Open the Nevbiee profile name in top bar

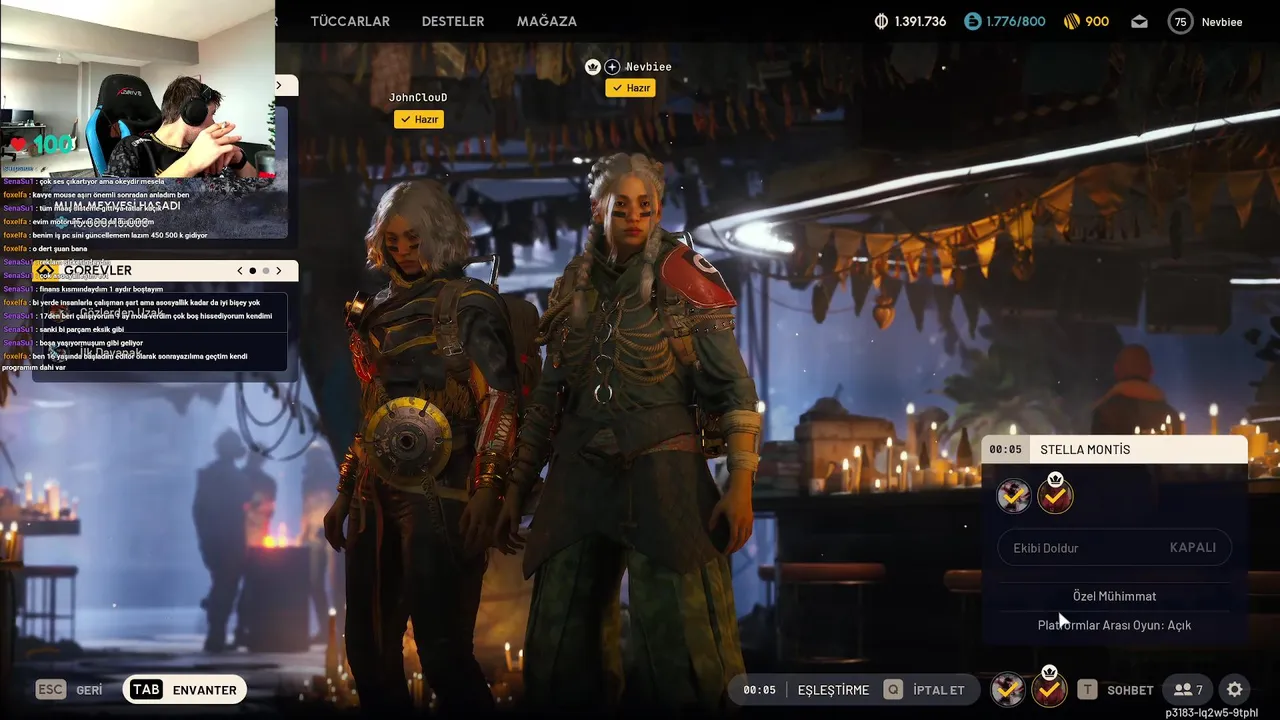pos(1222,22)
